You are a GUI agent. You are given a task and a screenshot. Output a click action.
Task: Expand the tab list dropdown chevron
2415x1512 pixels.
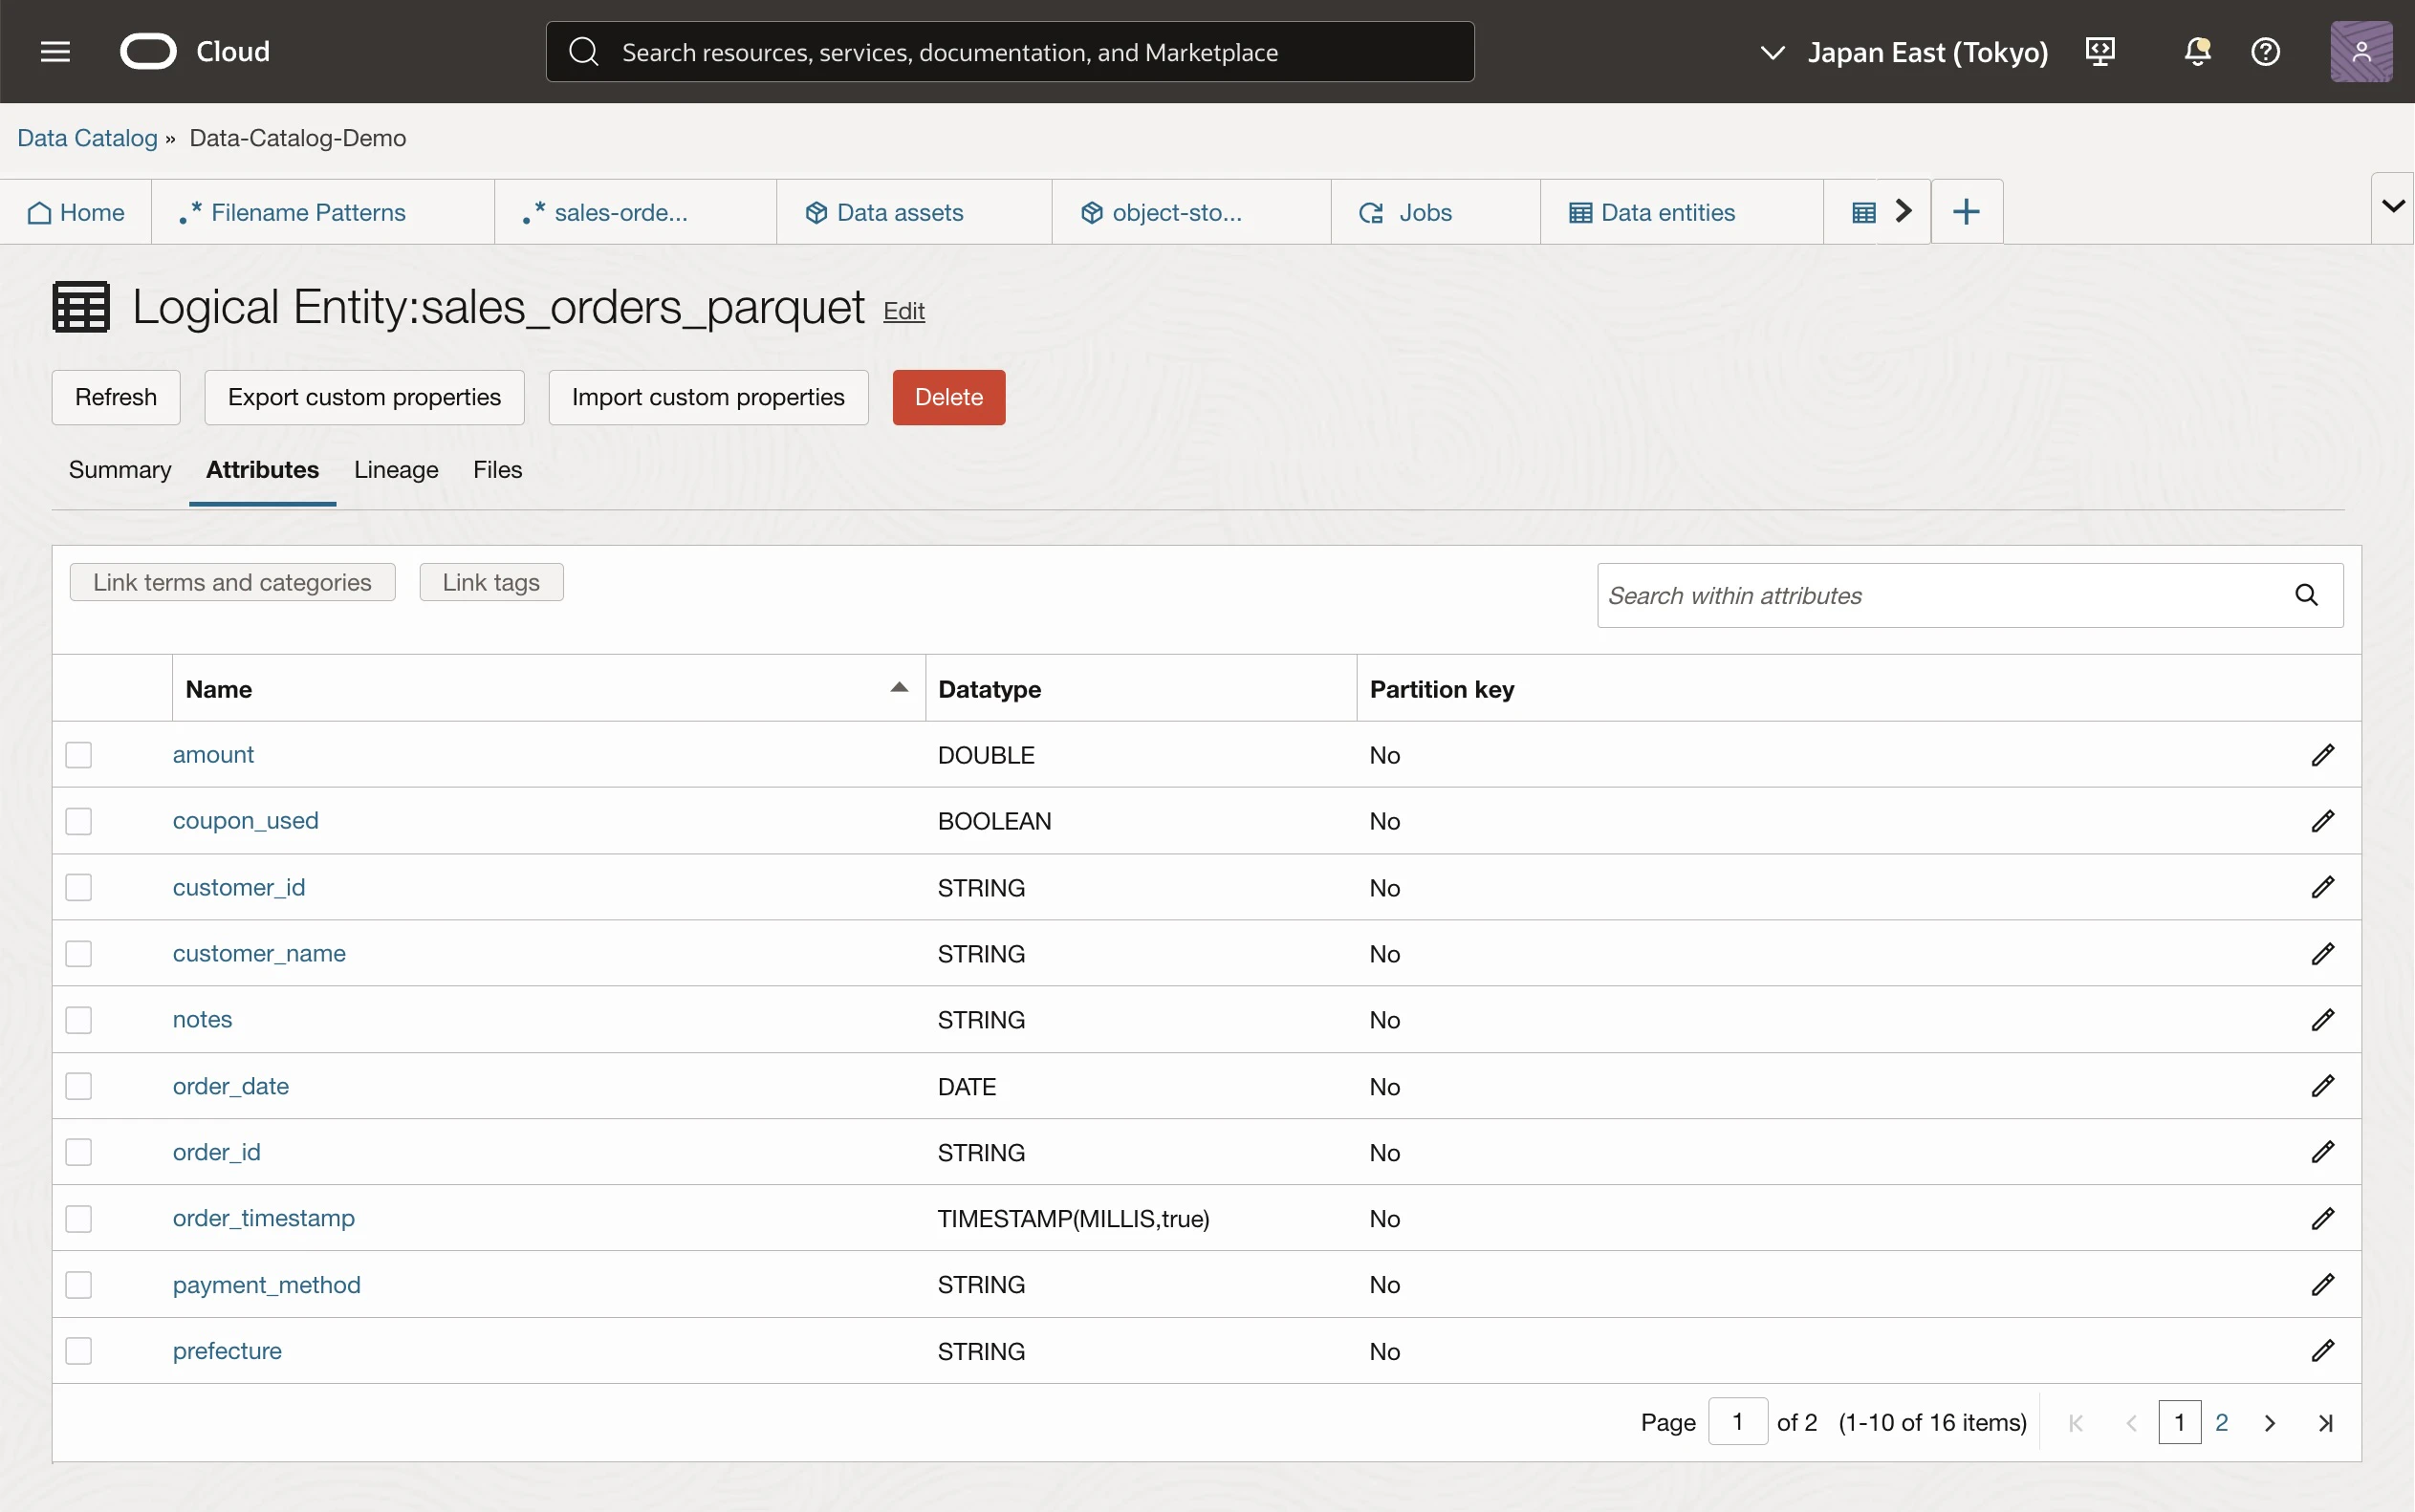tap(2393, 207)
